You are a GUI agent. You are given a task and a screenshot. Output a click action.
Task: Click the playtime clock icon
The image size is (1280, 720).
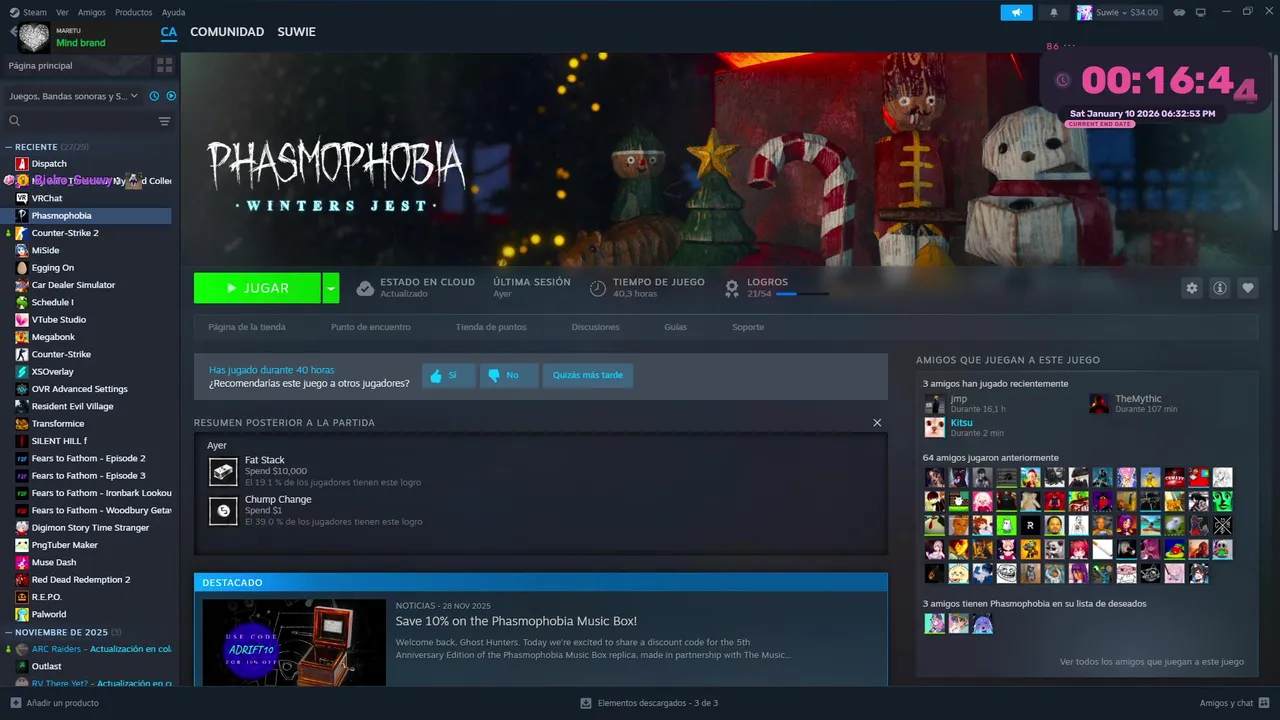[597, 288]
